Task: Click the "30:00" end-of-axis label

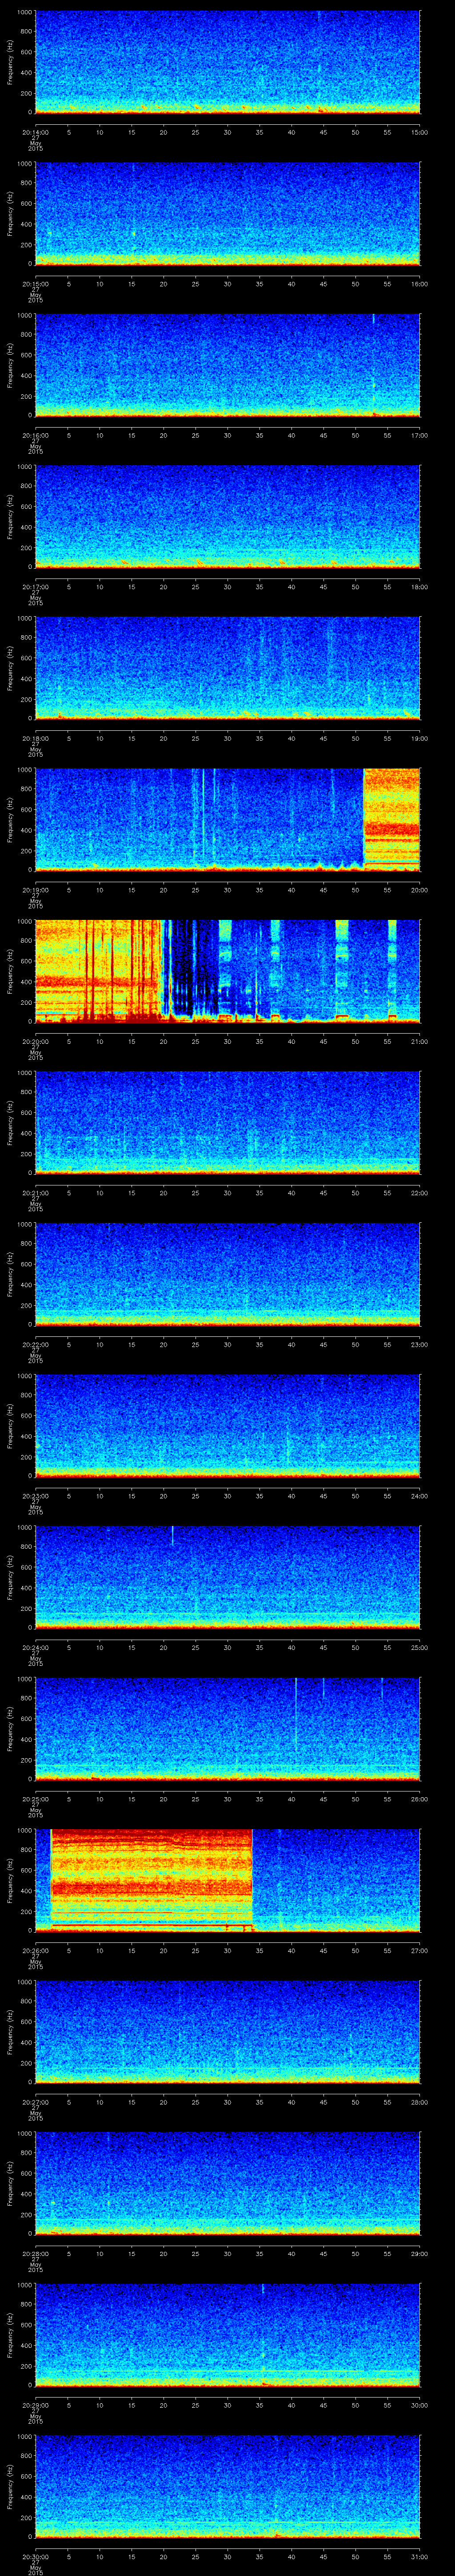Action: [x=420, y=2405]
